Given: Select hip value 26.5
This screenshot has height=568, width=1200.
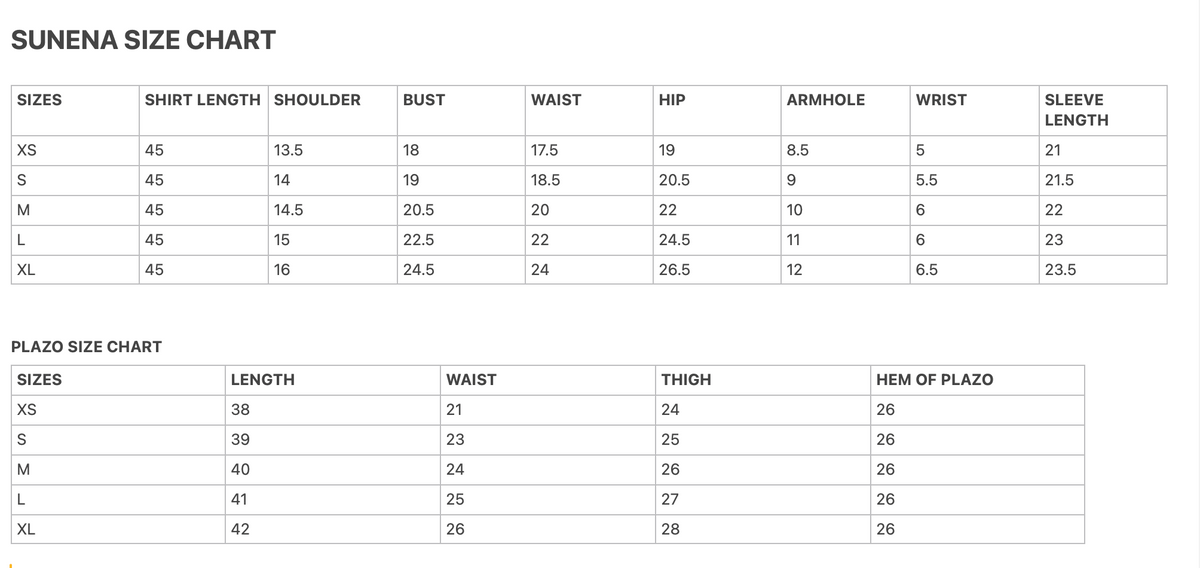Looking at the screenshot, I should 674,270.
